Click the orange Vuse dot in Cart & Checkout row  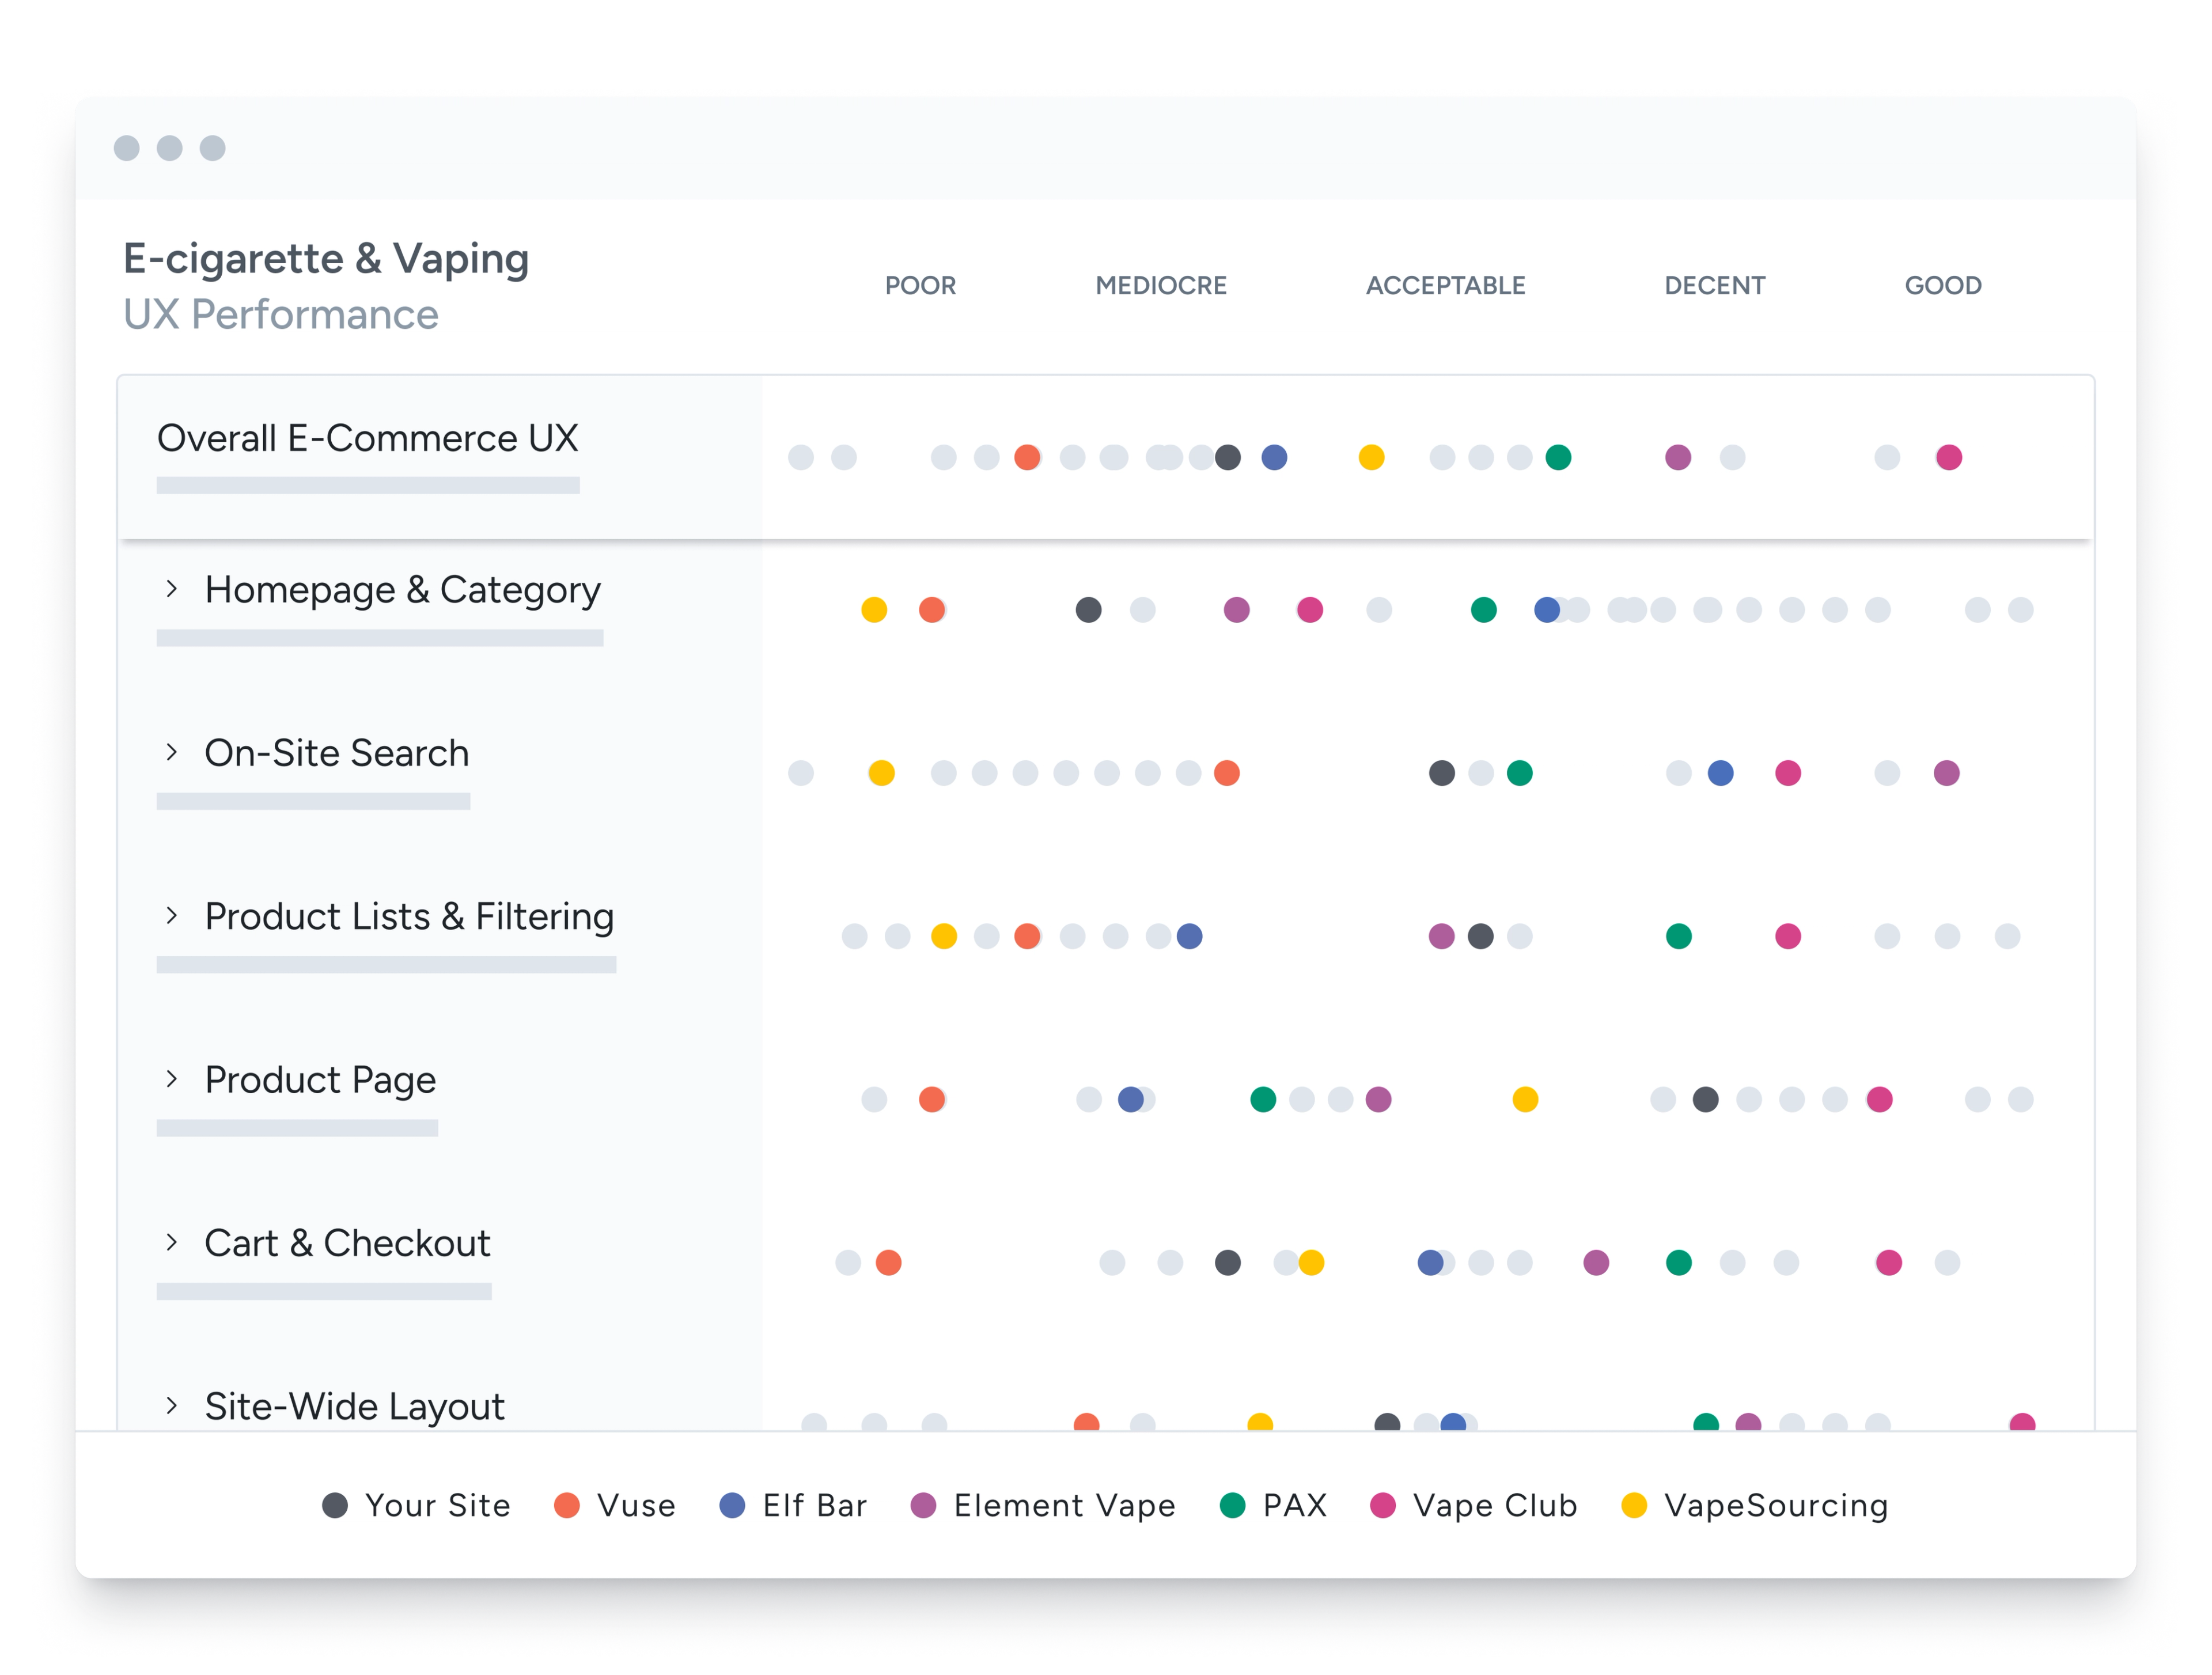[888, 1262]
